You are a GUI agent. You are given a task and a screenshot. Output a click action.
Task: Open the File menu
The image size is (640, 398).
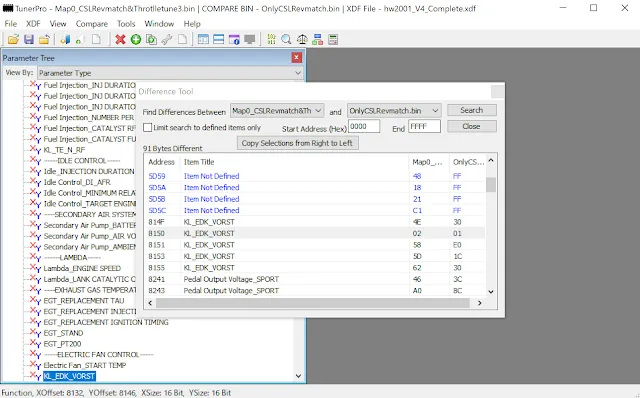click(x=11, y=24)
